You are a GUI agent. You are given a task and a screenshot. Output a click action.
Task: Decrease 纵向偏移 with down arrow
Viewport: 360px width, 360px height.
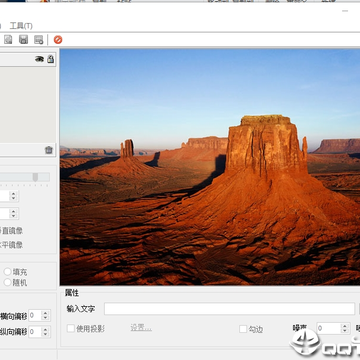click(x=46, y=334)
